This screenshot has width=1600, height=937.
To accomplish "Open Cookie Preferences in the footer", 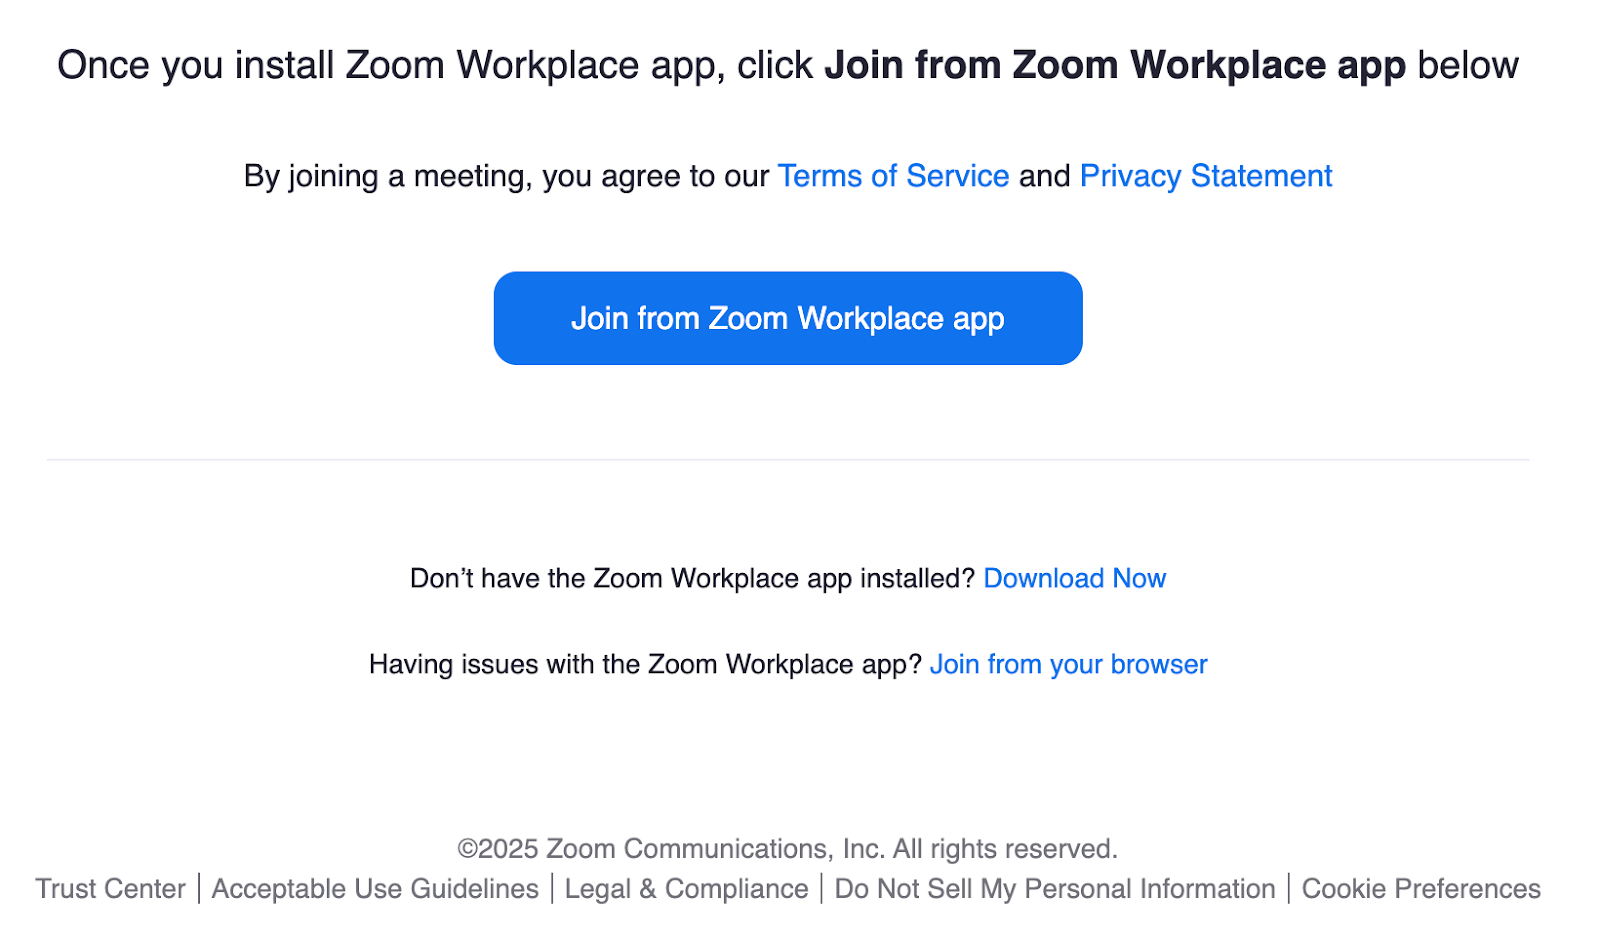I will 1420,888.
